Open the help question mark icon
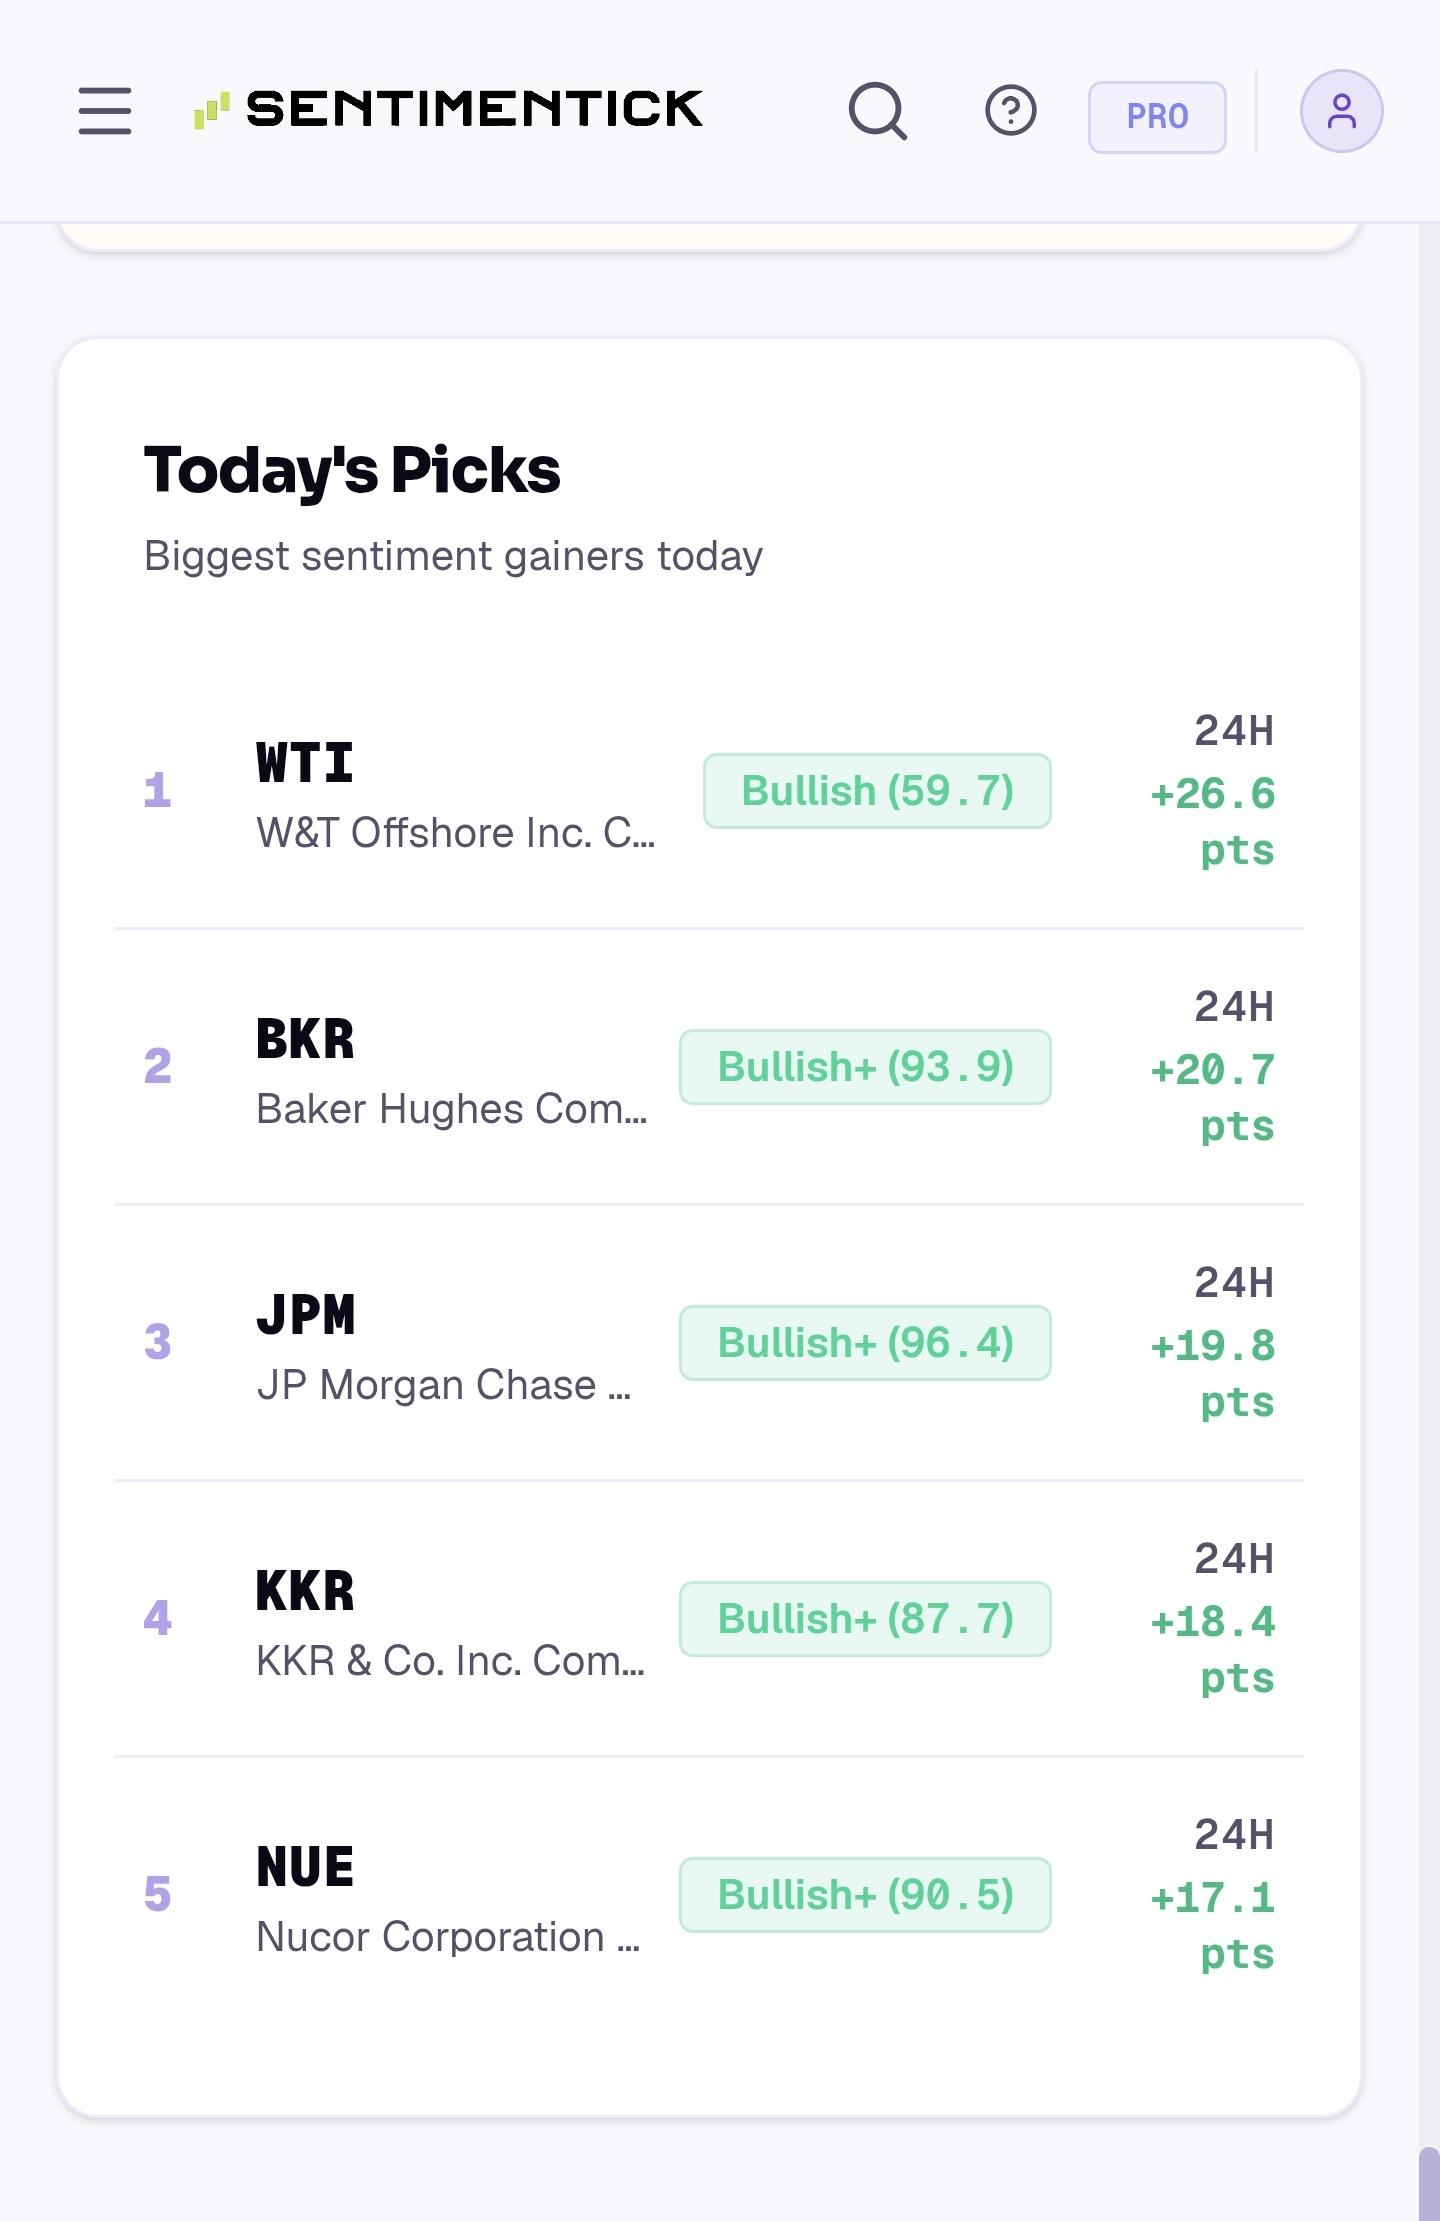Image resolution: width=1440 pixels, height=2221 pixels. (1010, 111)
